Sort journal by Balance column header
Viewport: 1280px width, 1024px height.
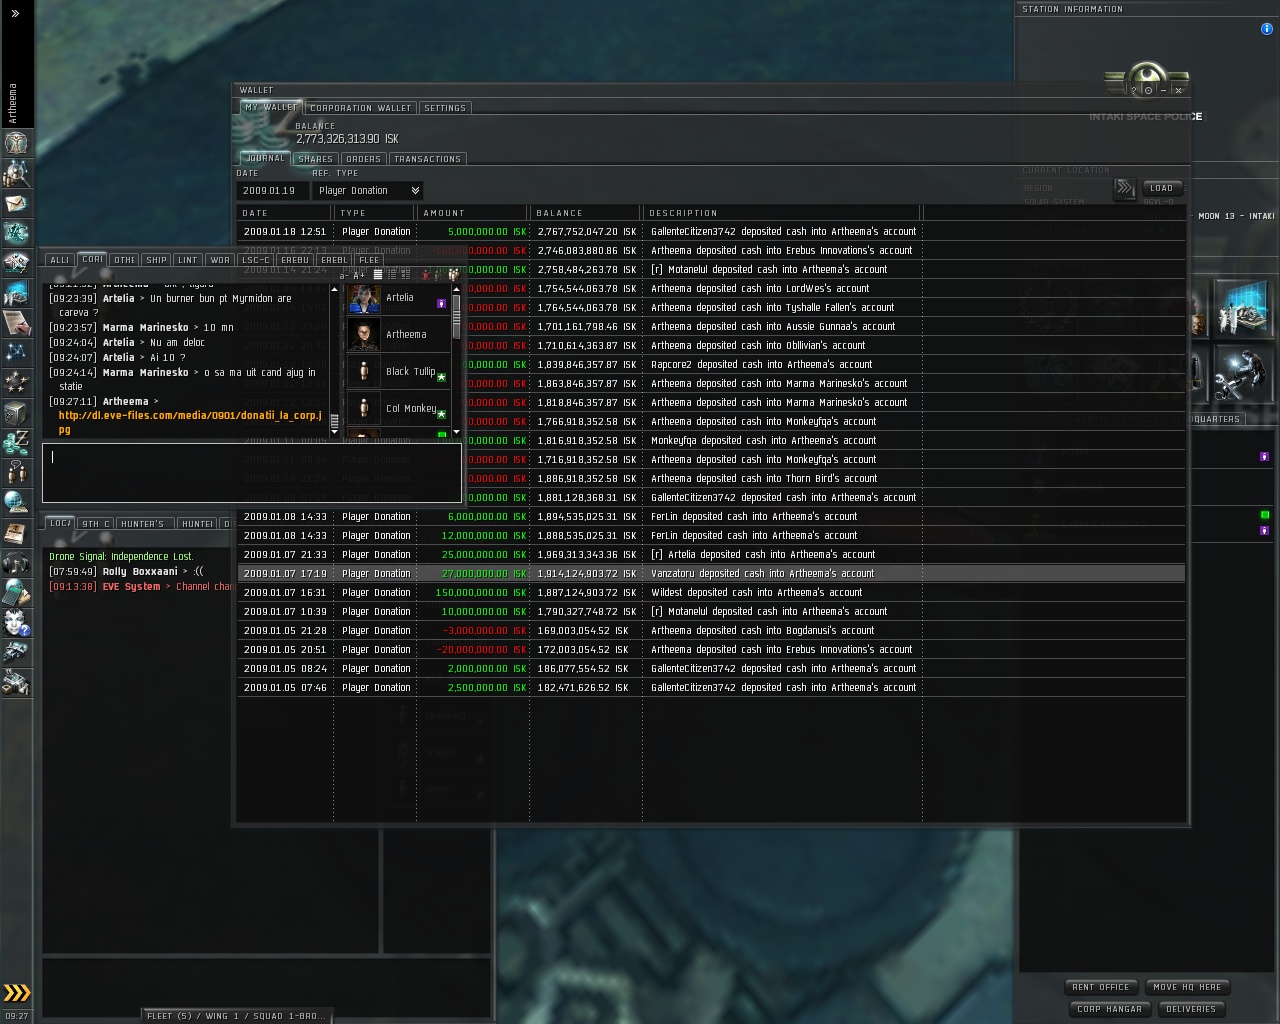pyautogui.click(x=585, y=213)
